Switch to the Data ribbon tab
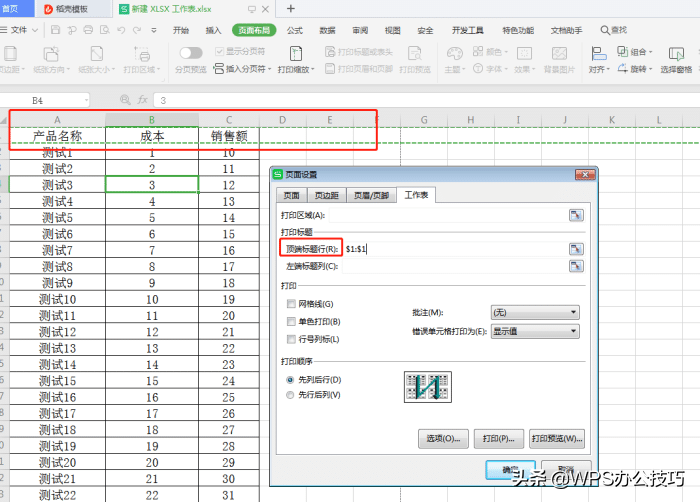700x502 pixels. click(x=327, y=30)
